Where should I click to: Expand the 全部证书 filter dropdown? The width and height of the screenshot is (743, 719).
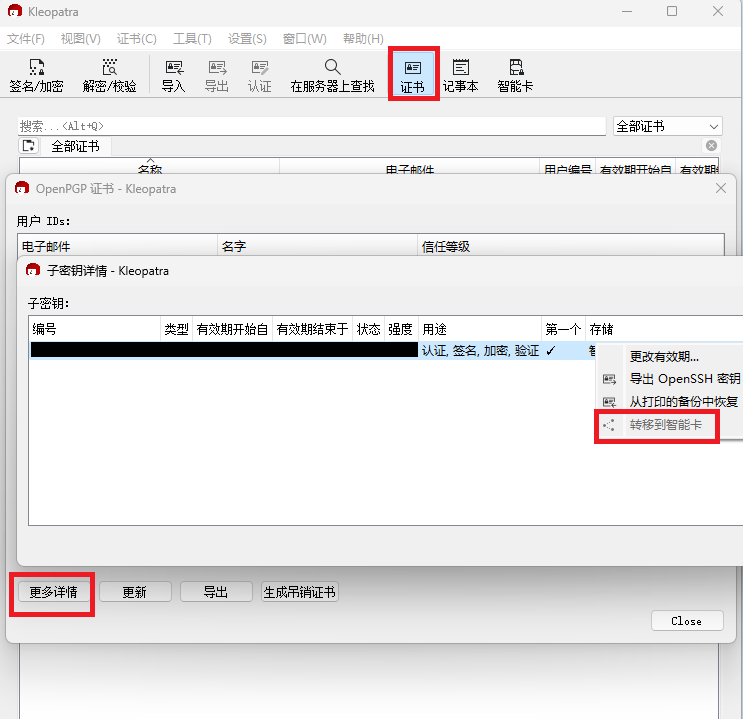coord(667,126)
